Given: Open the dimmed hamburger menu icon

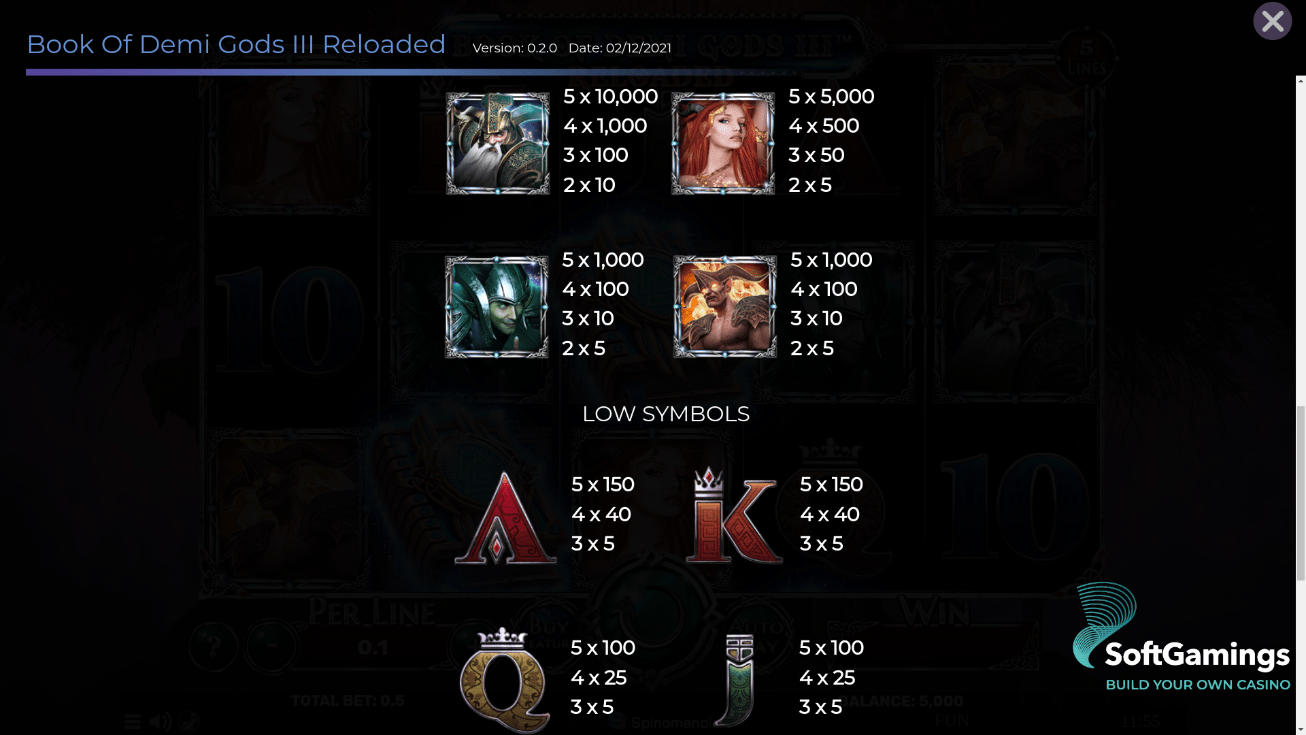Looking at the screenshot, I should (x=132, y=722).
